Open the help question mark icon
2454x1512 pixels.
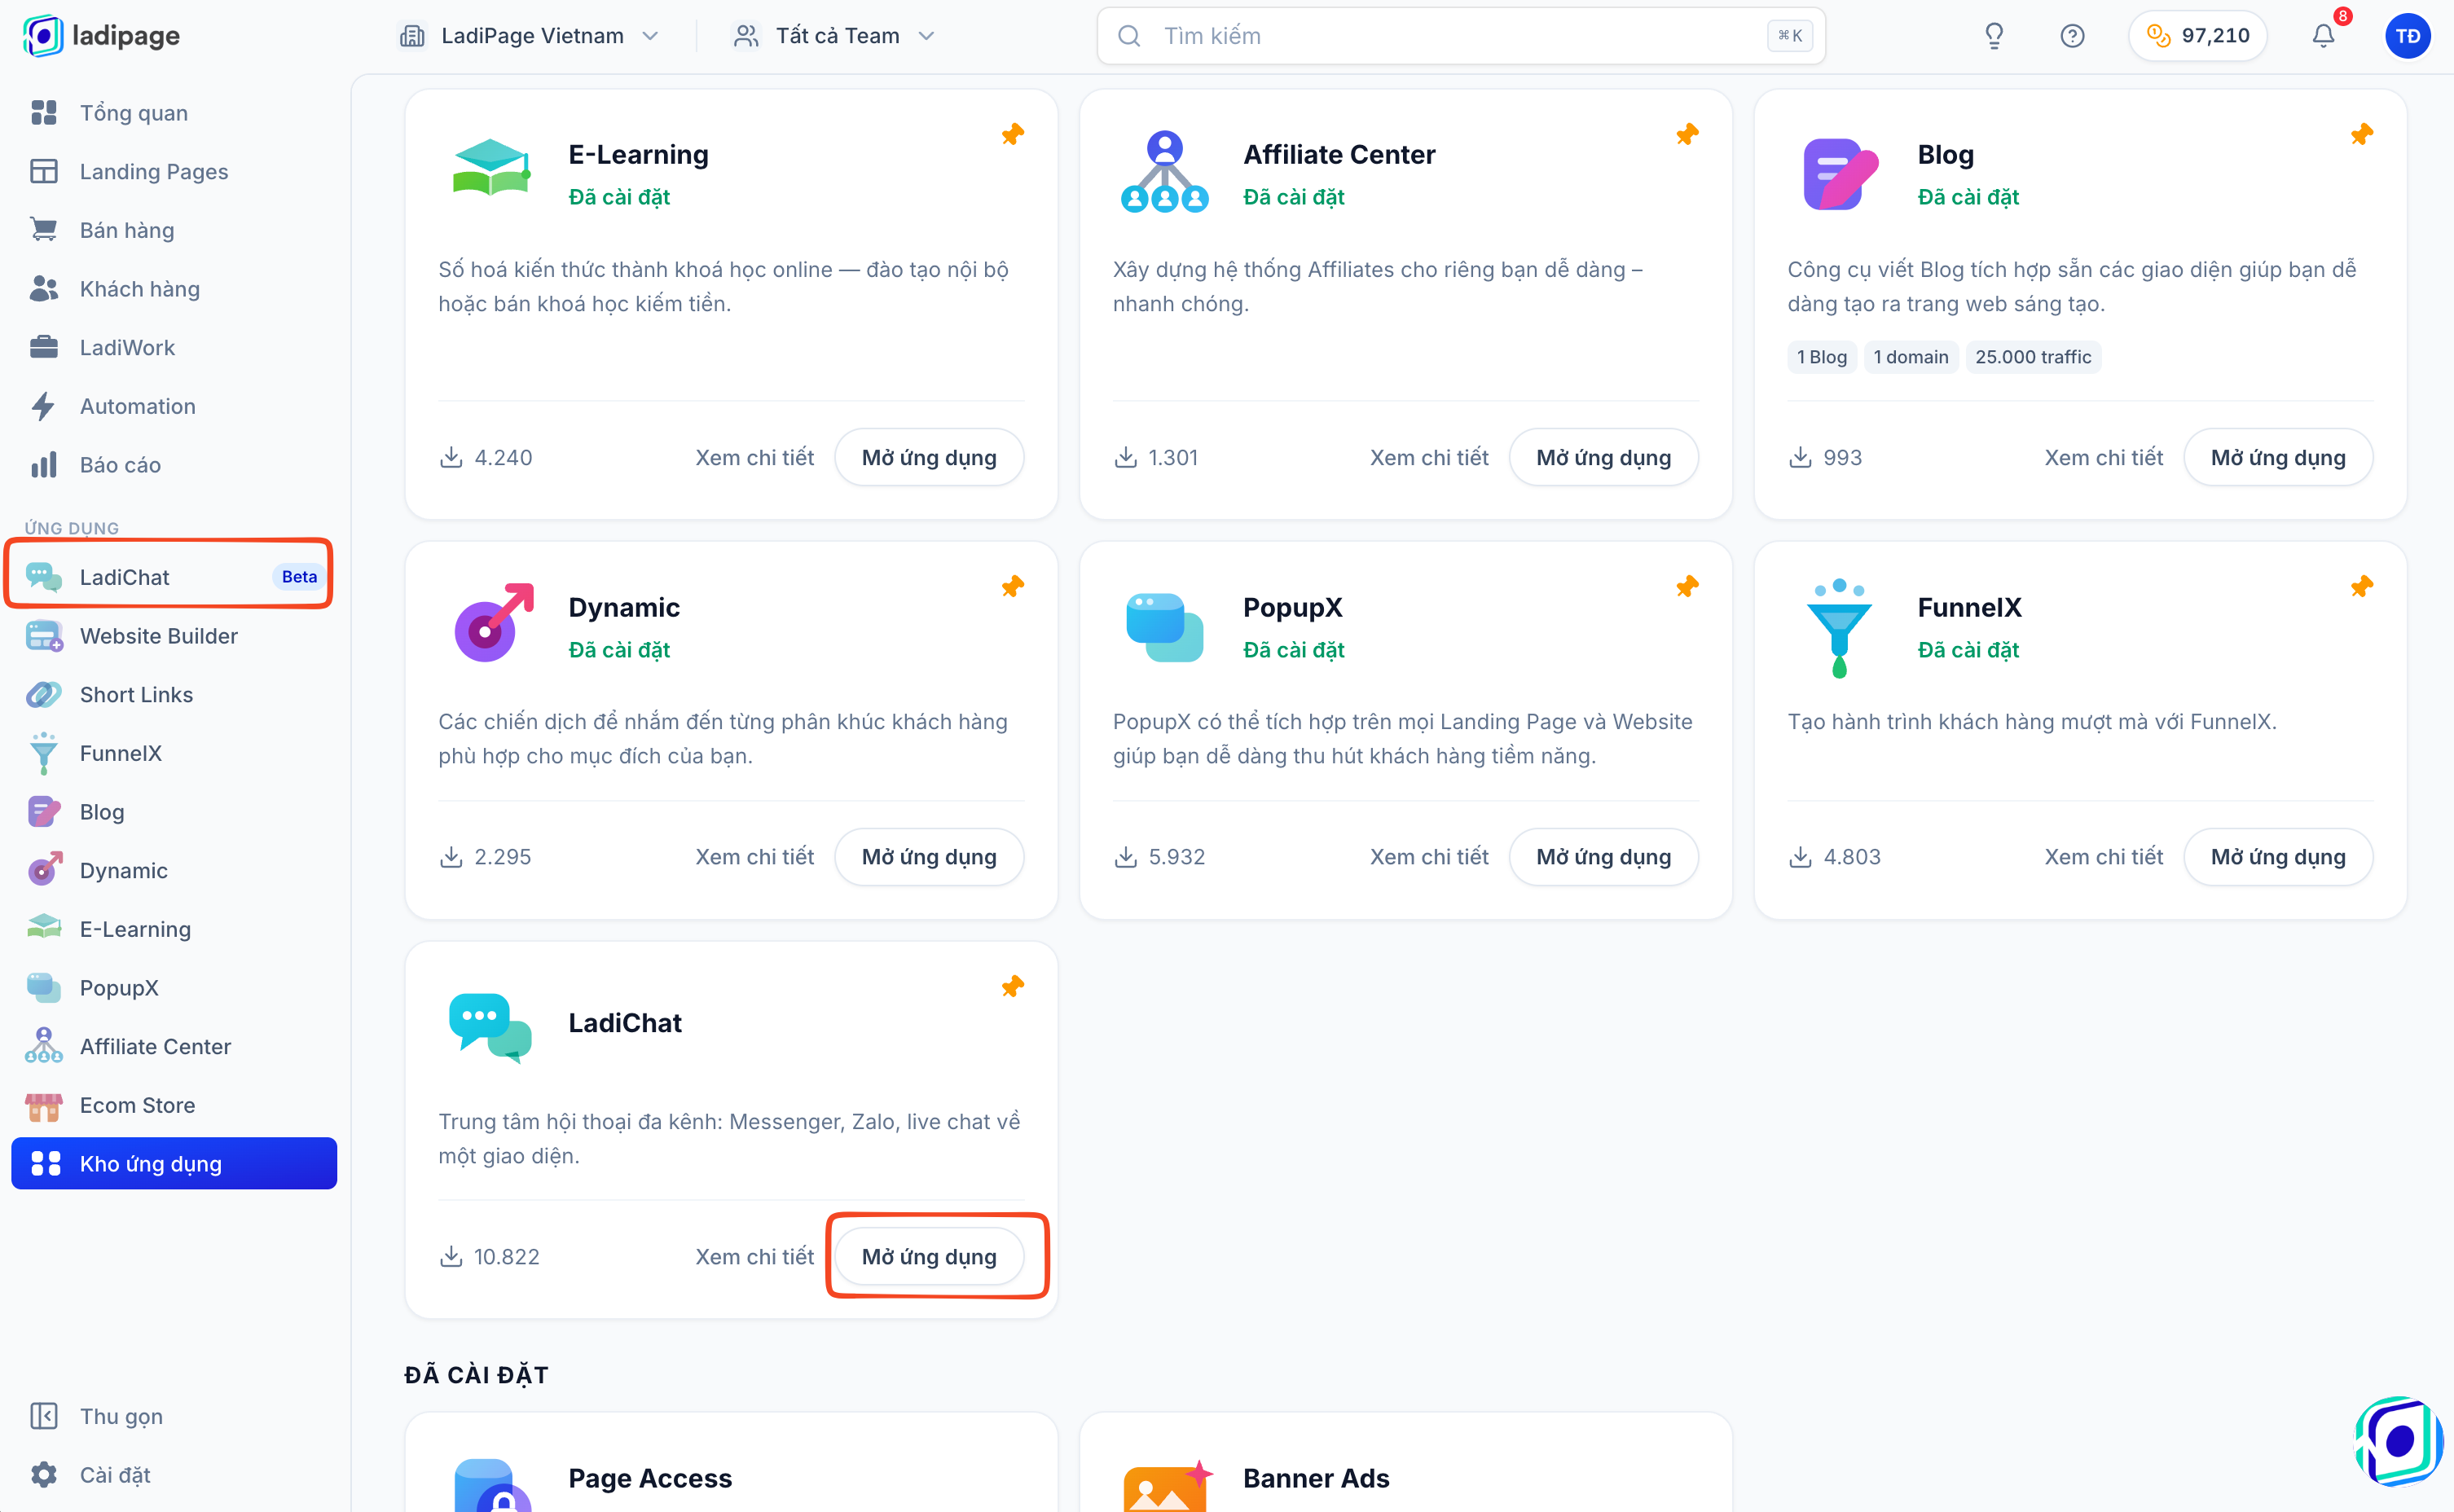[x=2072, y=36]
